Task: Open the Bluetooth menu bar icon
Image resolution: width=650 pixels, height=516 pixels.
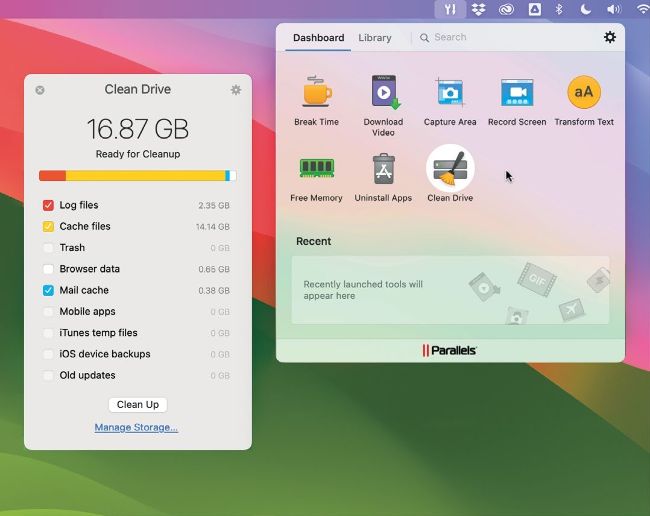Action: [559, 9]
